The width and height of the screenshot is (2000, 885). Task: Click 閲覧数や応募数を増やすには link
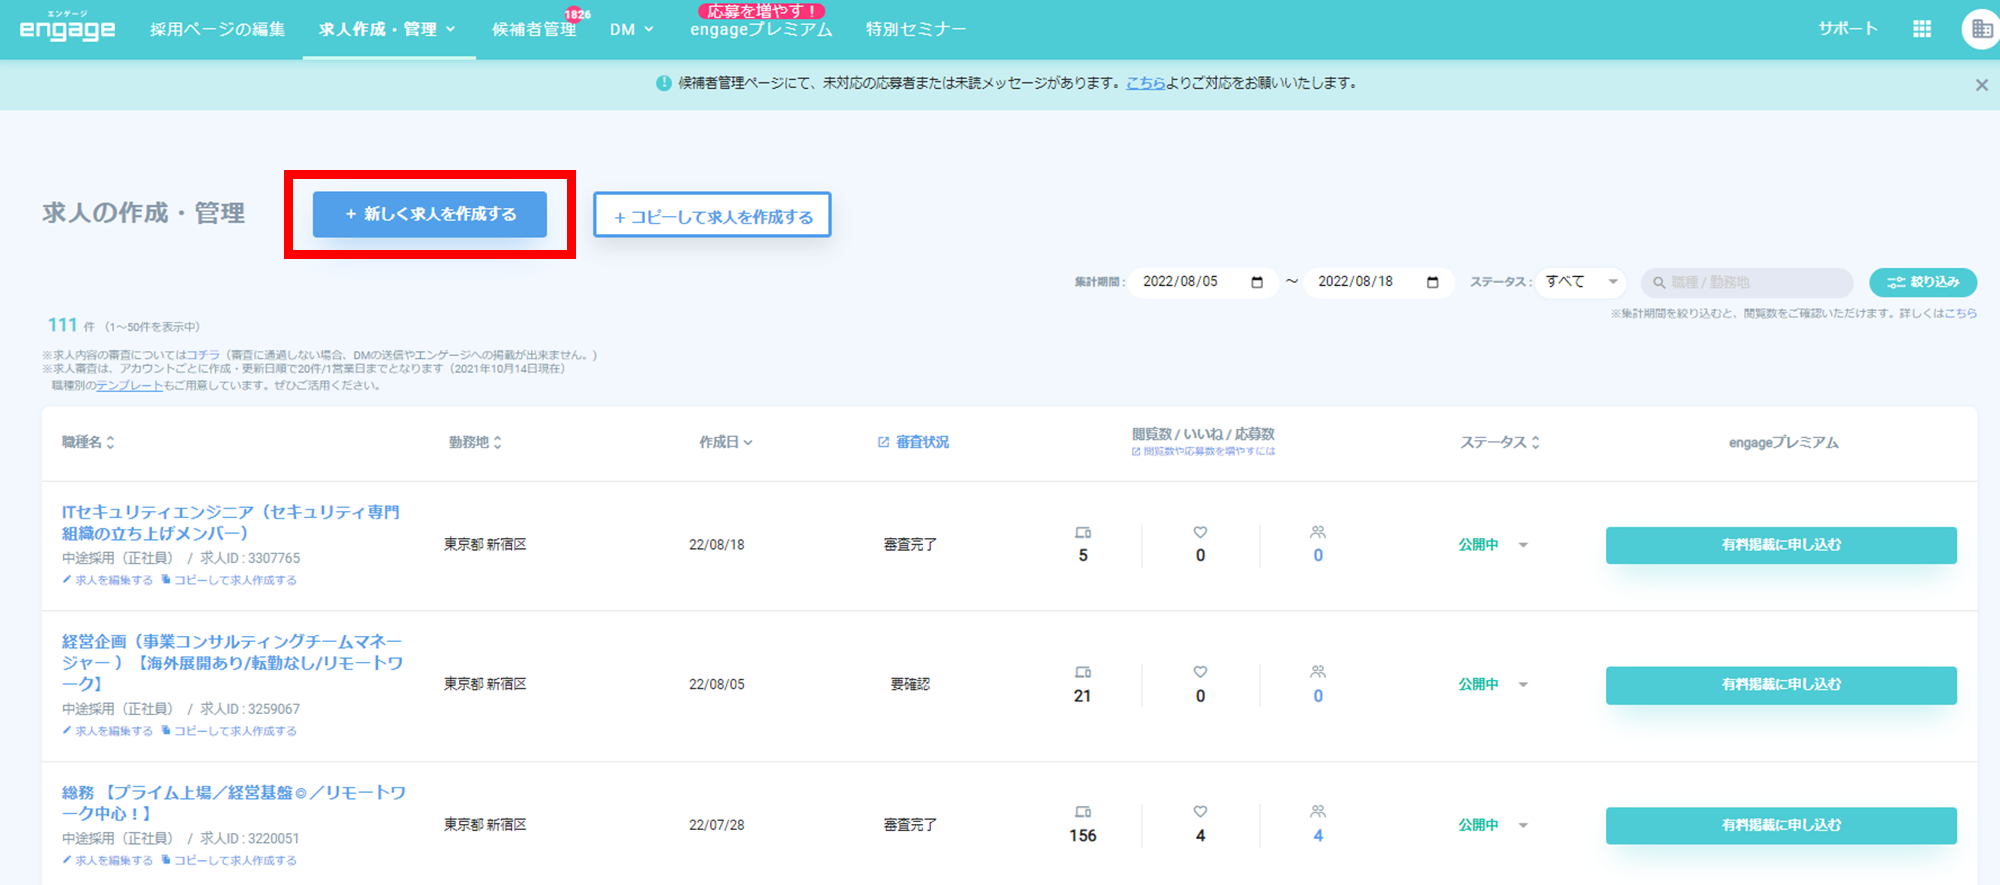click(x=1204, y=451)
